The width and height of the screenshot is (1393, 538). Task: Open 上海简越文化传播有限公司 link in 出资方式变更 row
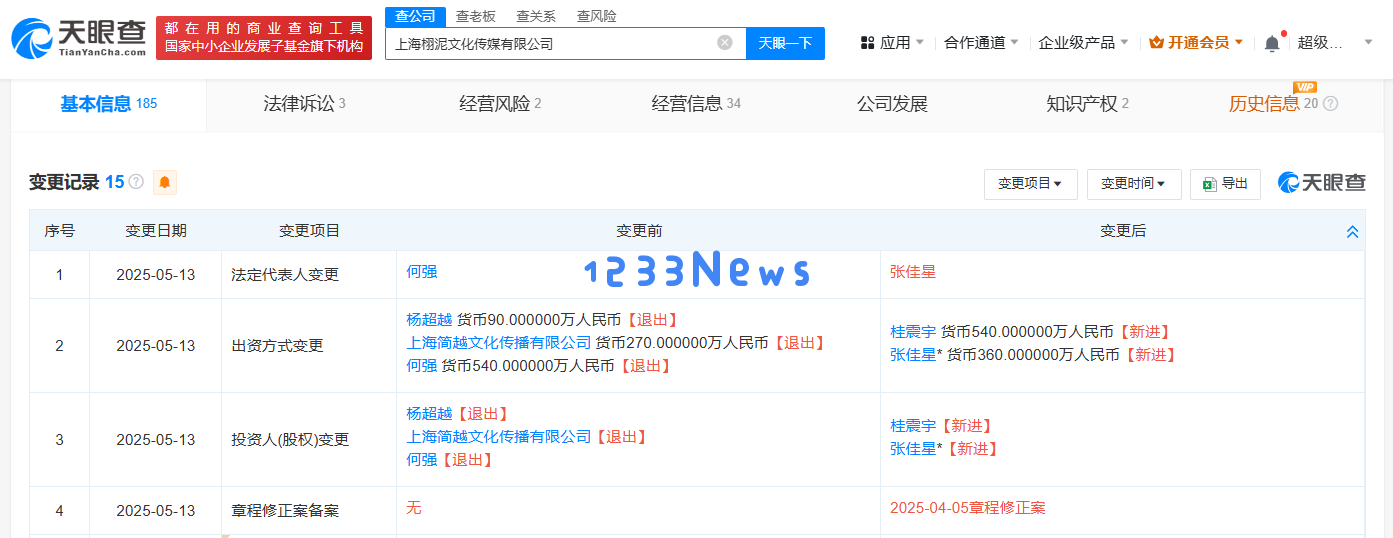[x=499, y=343]
